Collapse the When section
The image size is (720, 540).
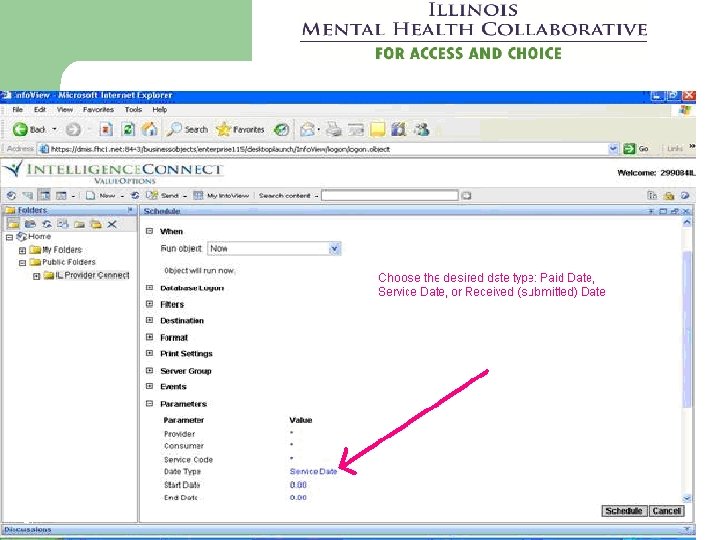149,231
